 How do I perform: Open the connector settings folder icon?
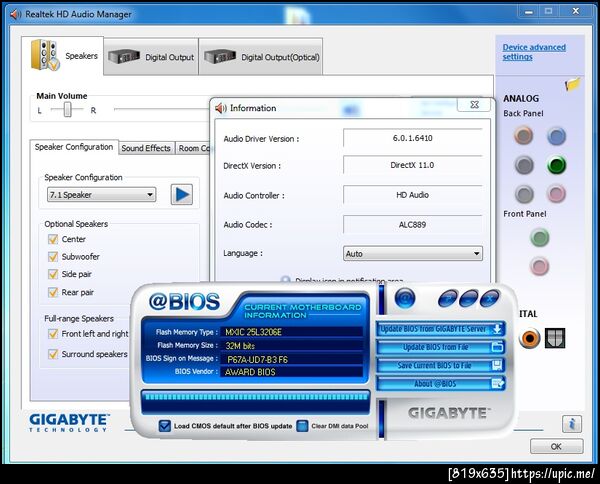pos(572,84)
